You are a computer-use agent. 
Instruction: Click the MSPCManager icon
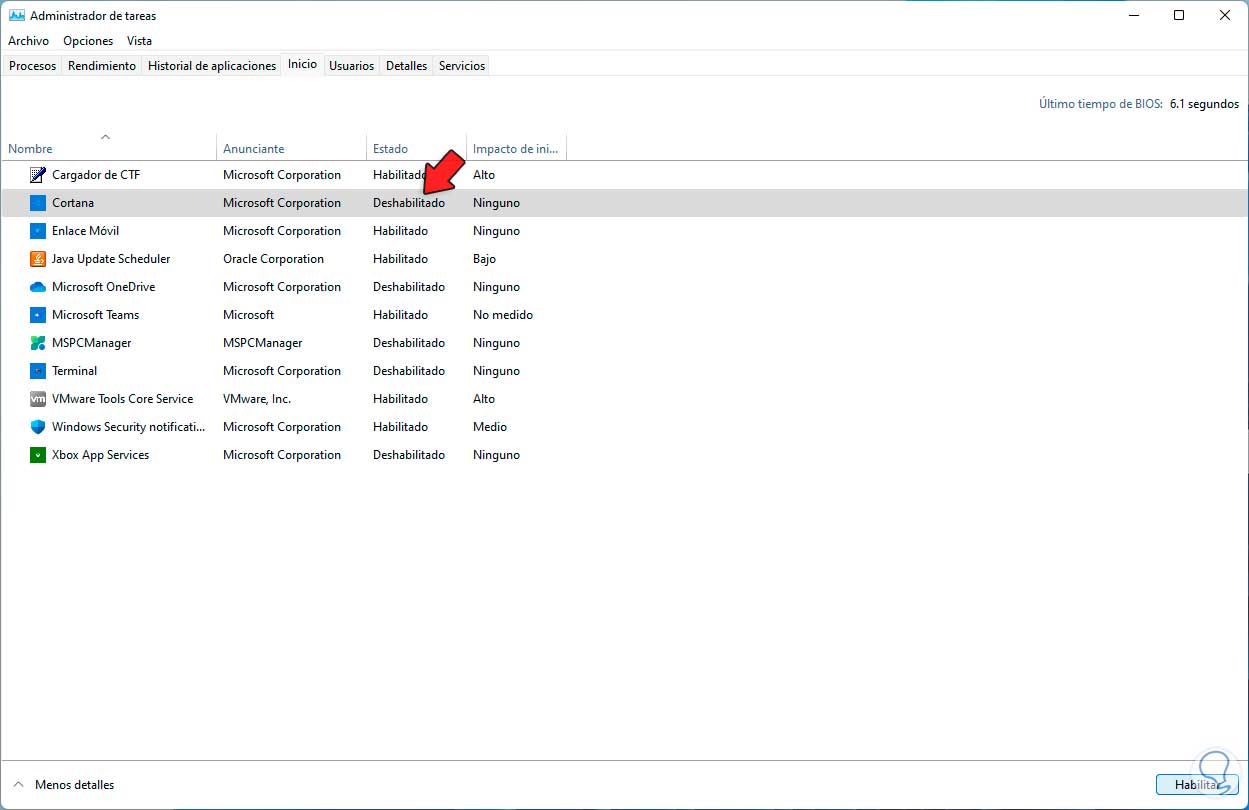tap(38, 343)
